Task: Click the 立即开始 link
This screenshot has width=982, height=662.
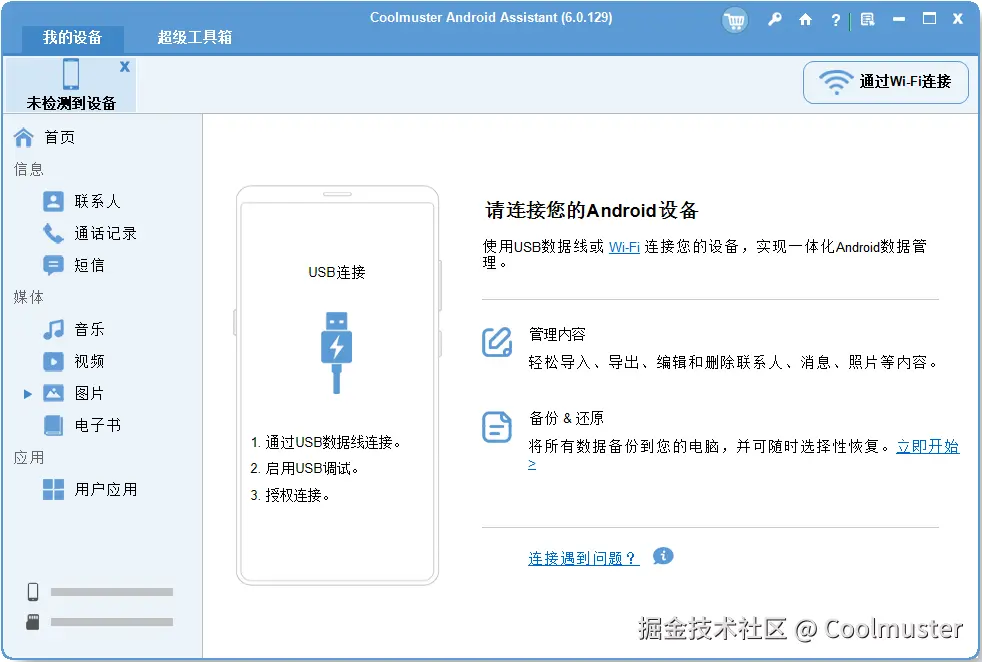Action: (928, 447)
